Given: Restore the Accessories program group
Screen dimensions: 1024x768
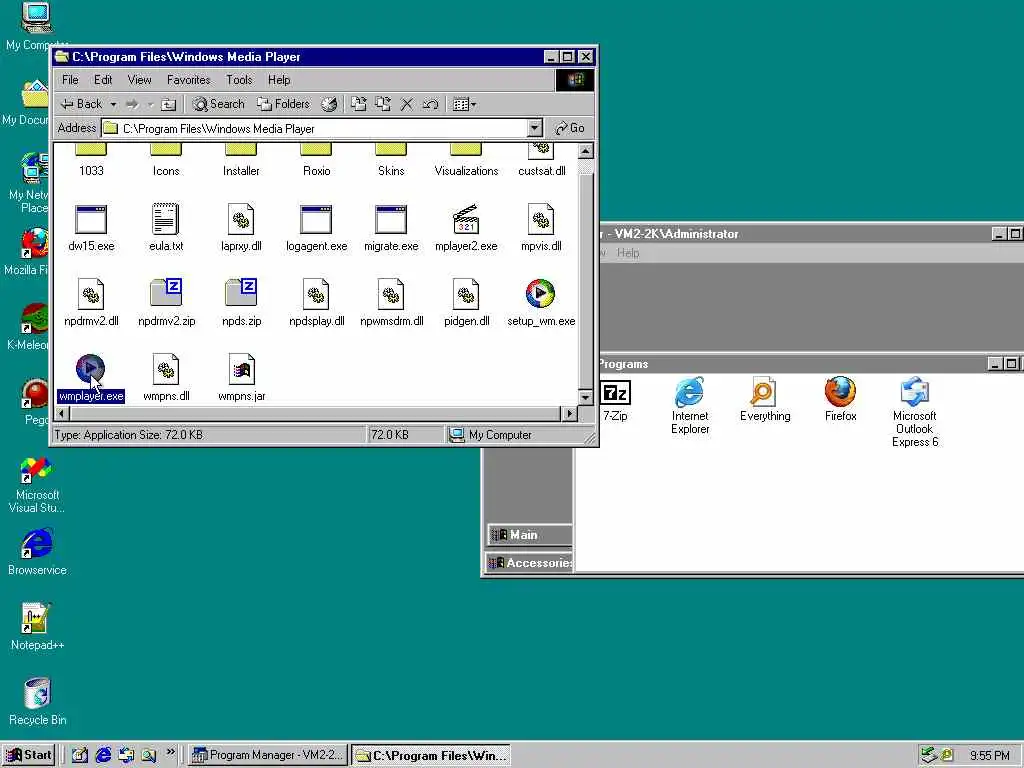Looking at the screenshot, I should pos(530,562).
